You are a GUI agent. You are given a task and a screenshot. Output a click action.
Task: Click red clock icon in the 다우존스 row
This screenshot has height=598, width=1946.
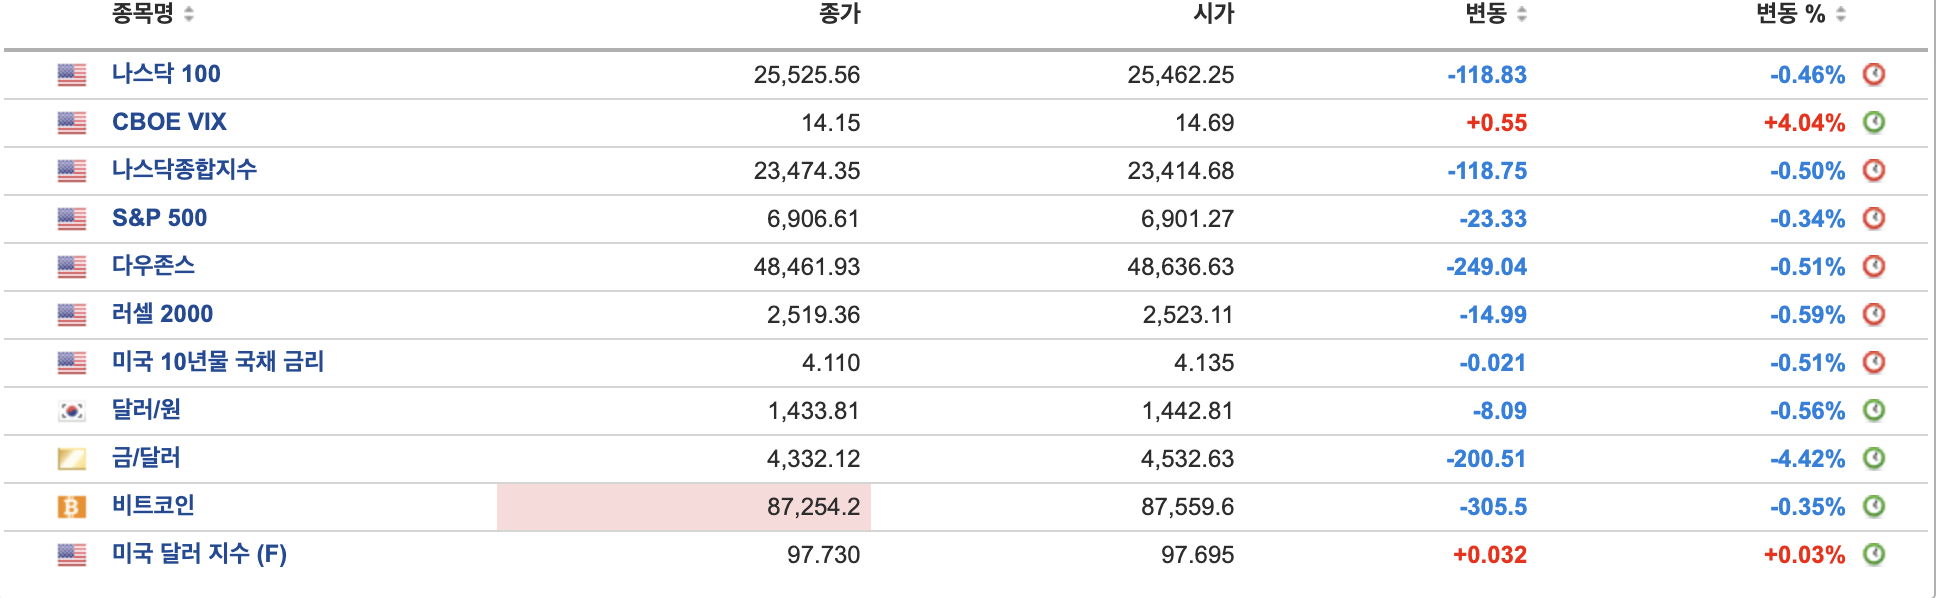[1874, 266]
